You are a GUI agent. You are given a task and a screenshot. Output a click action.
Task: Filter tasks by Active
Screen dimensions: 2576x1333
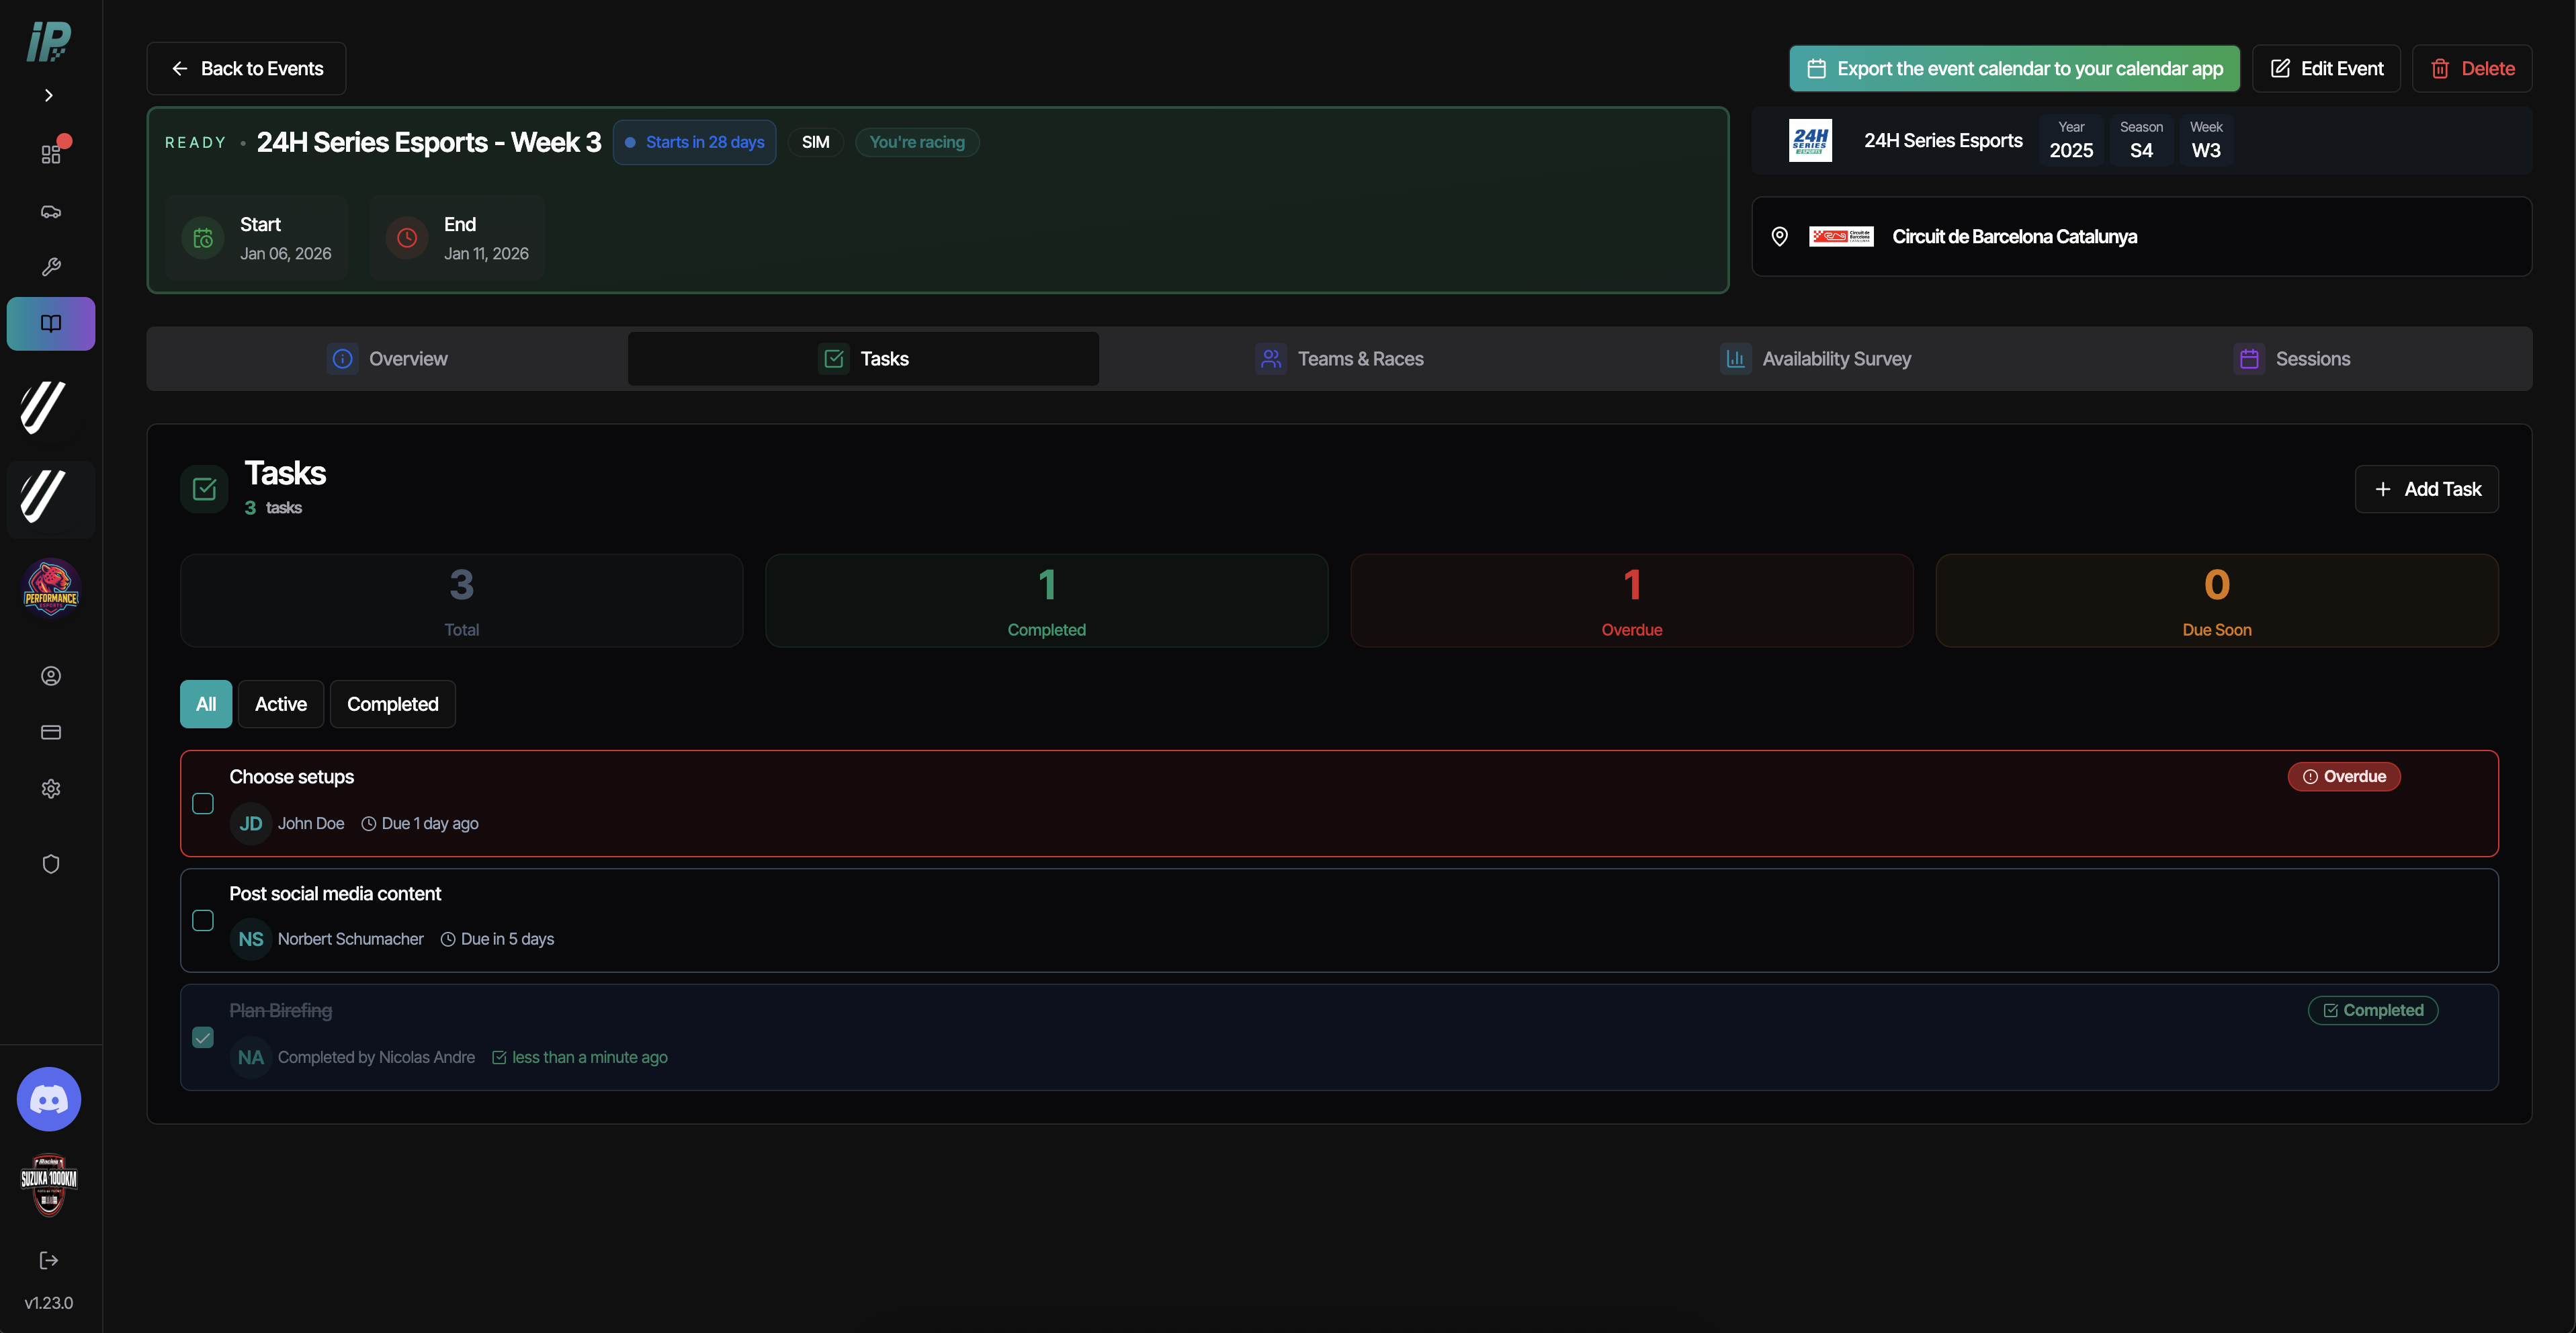[281, 704]
